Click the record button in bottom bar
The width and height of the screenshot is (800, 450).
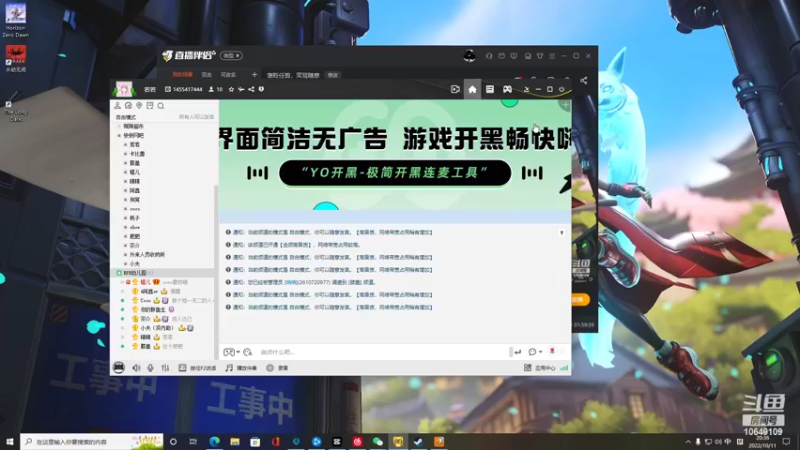277,368
